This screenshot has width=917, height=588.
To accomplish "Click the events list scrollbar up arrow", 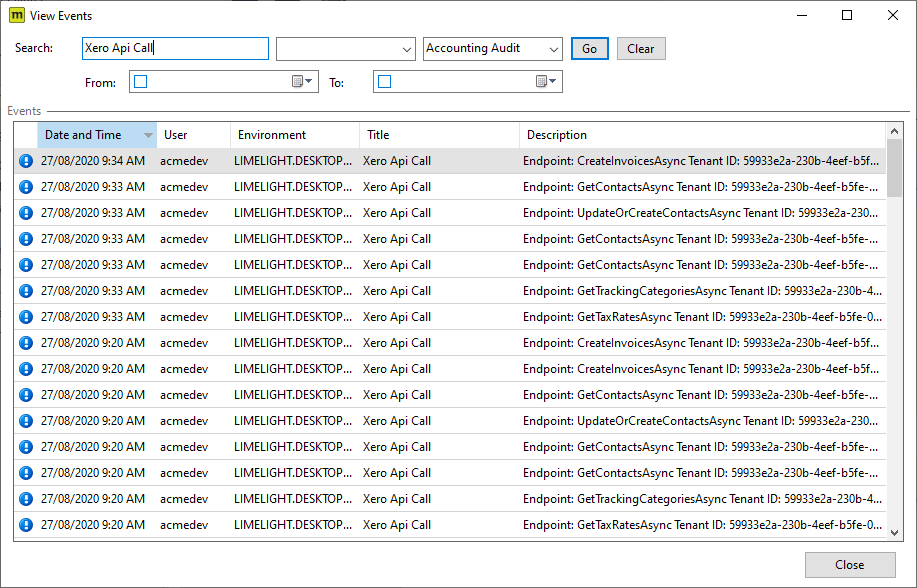I will pyautogui.click(x=894, y=131).
